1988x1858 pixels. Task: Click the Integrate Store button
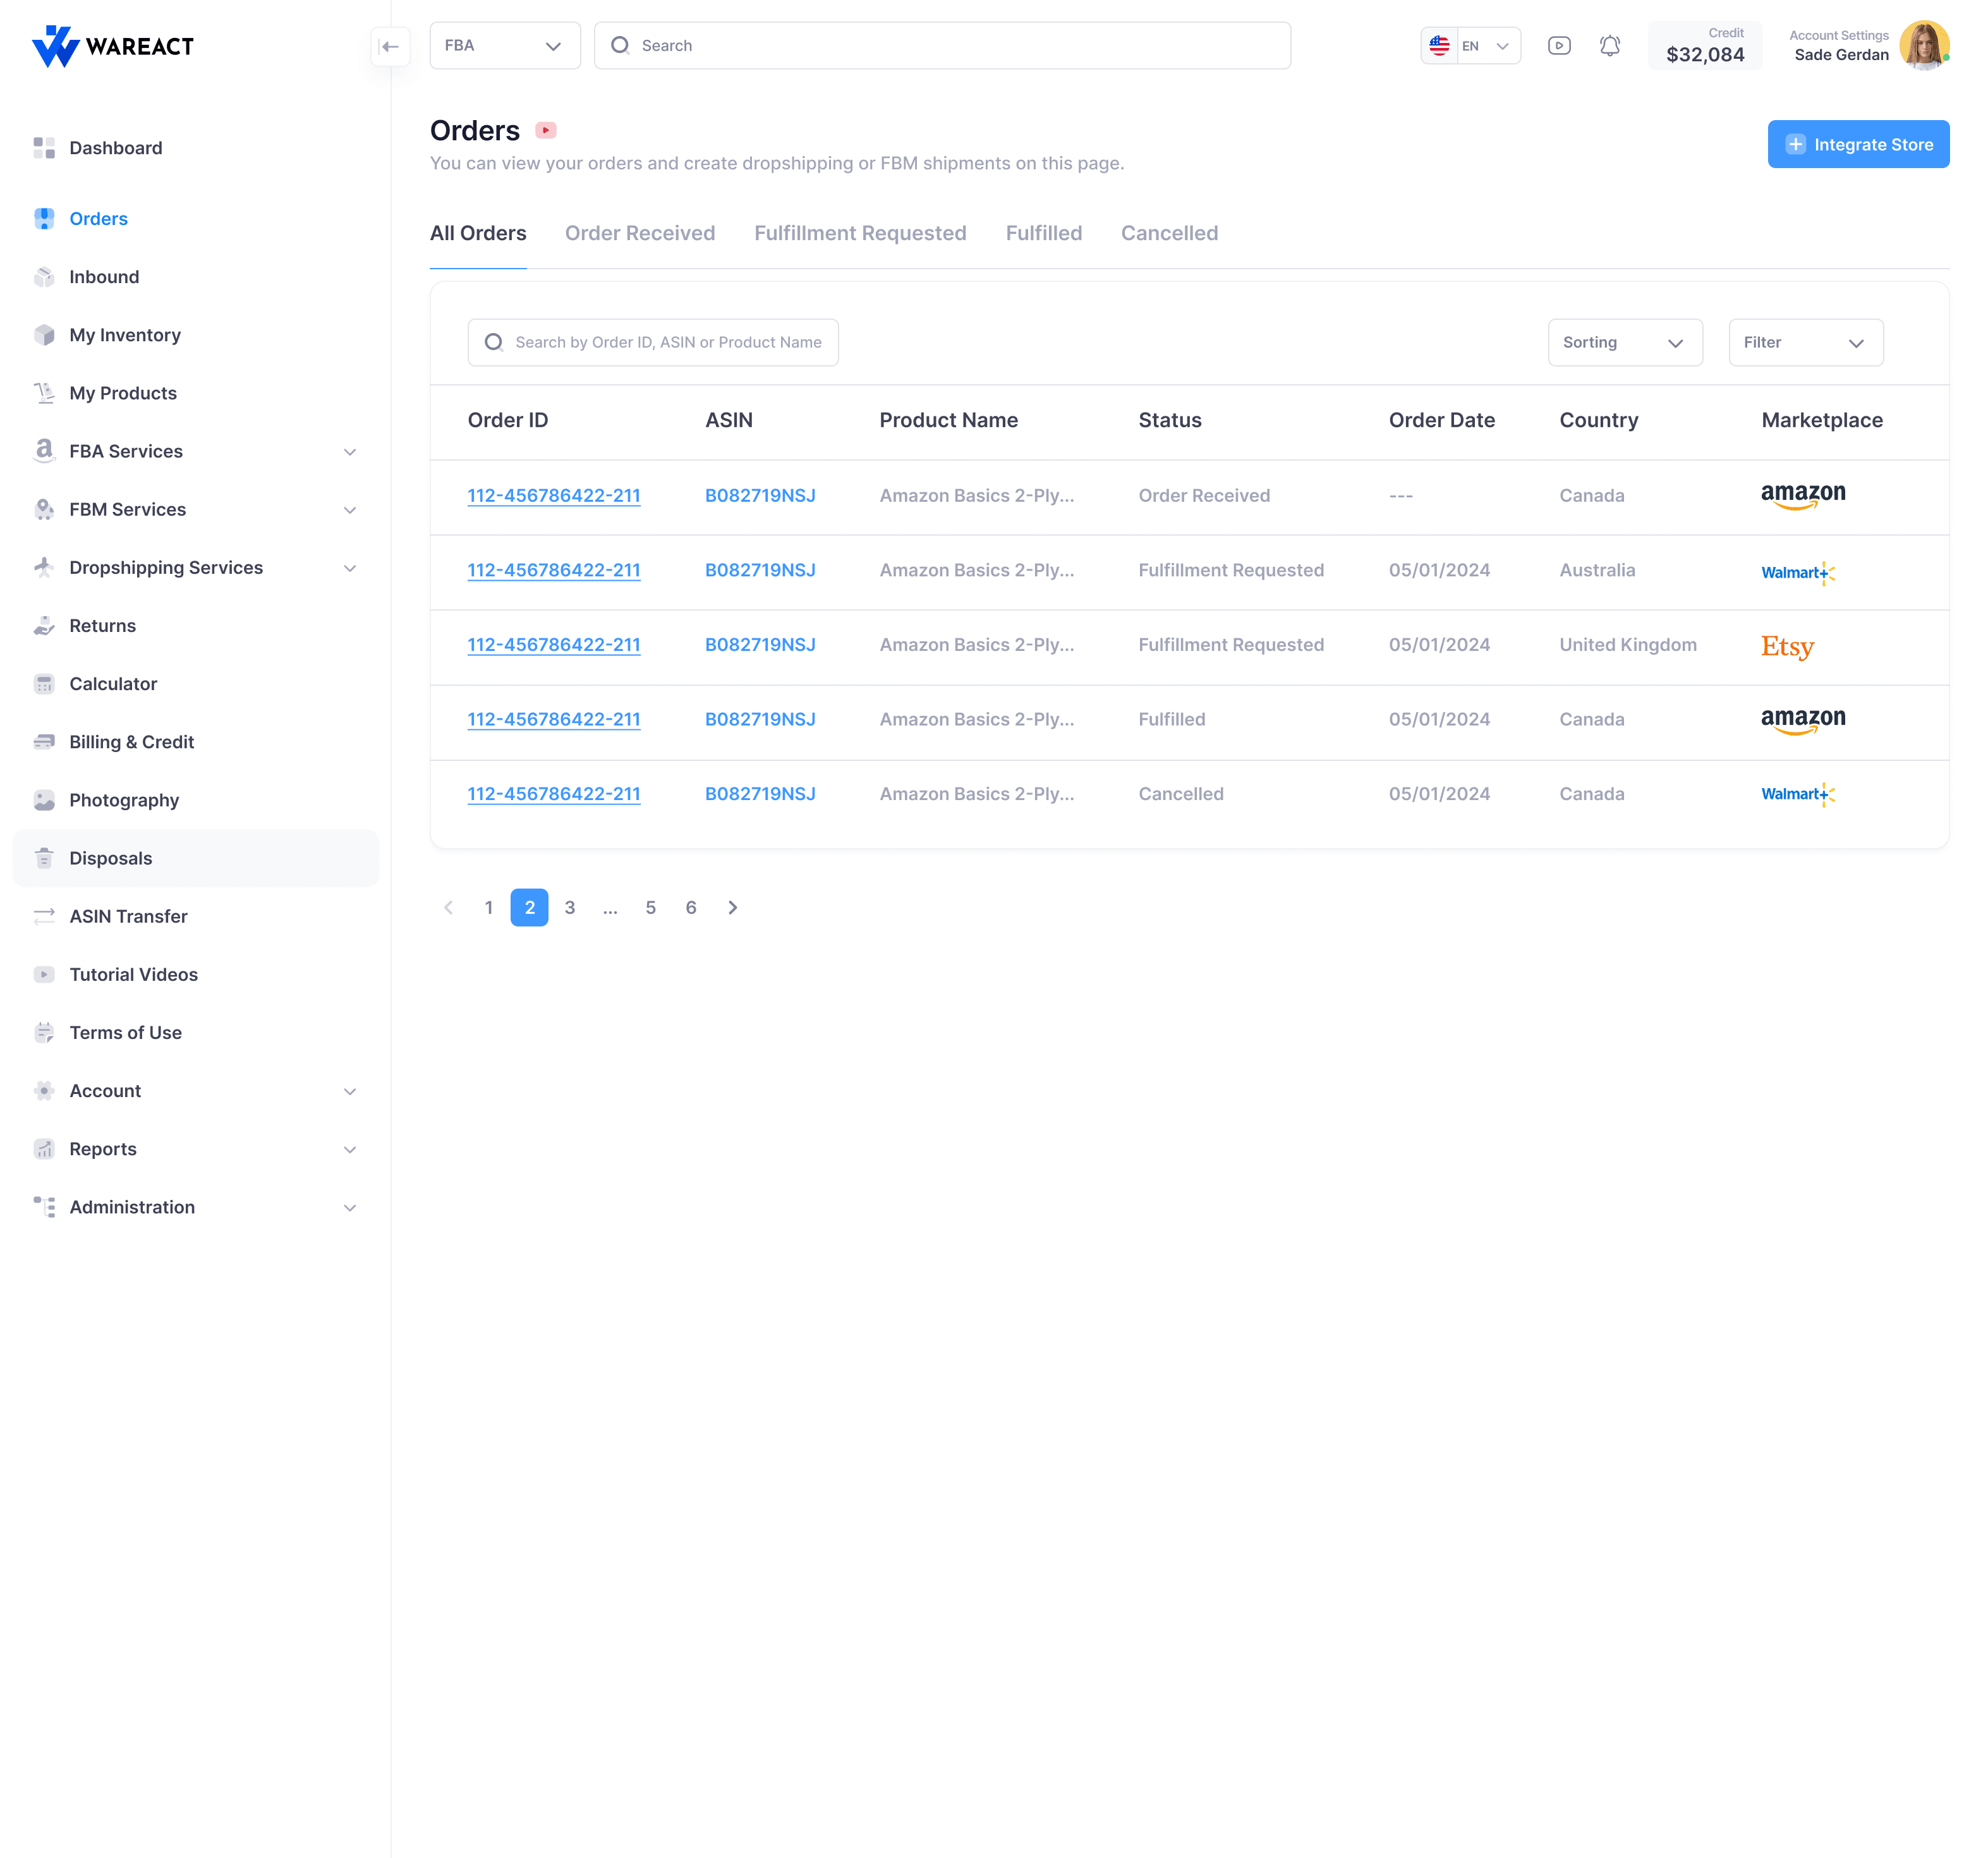pyautogui.click(x=1857, y=145)
